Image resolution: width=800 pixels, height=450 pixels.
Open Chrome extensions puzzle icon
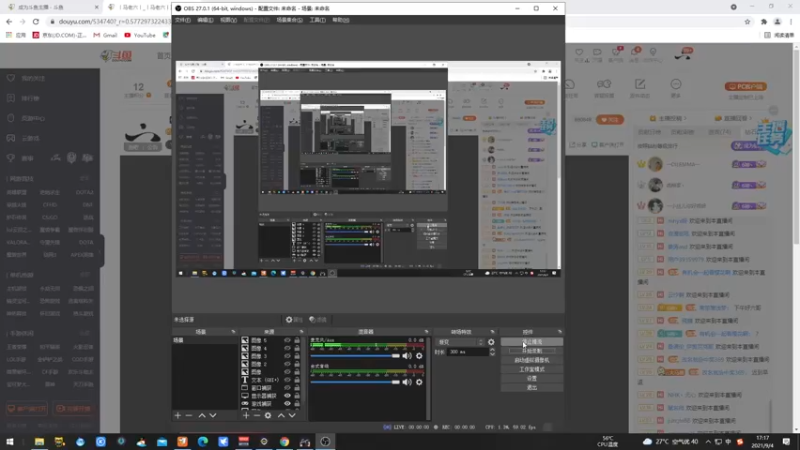tap(764, 21)
